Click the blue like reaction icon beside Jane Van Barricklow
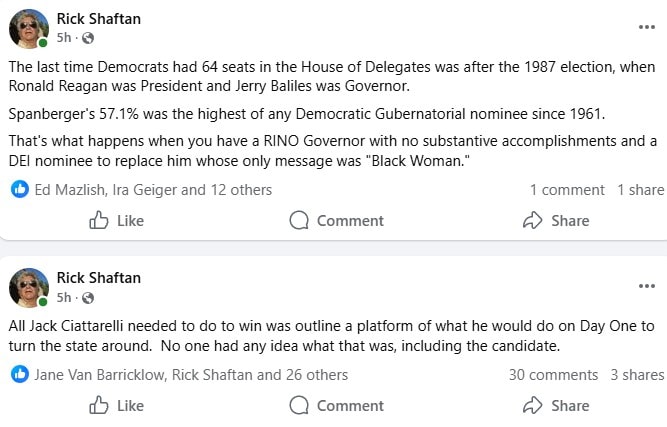Image resolution: width=667 pixels, height=427 pixels. point(20,374)
